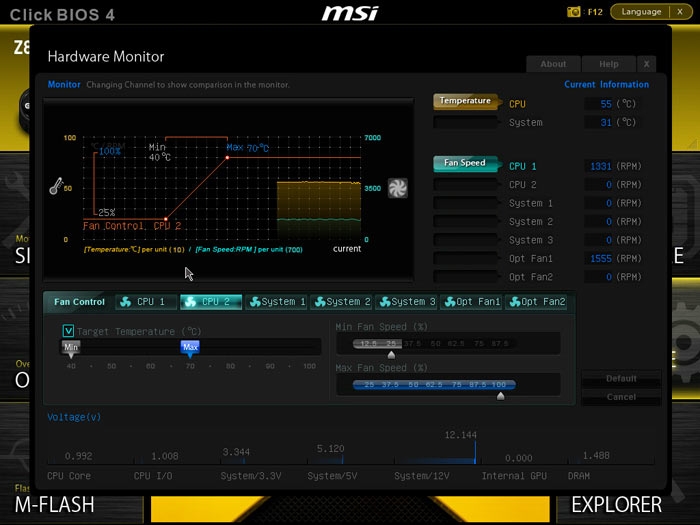The height and width of the screenshot is (525, 700).
Task: Toggle the Fan Speed CPU 1 channel button
Action: click(x=466, y=163)
